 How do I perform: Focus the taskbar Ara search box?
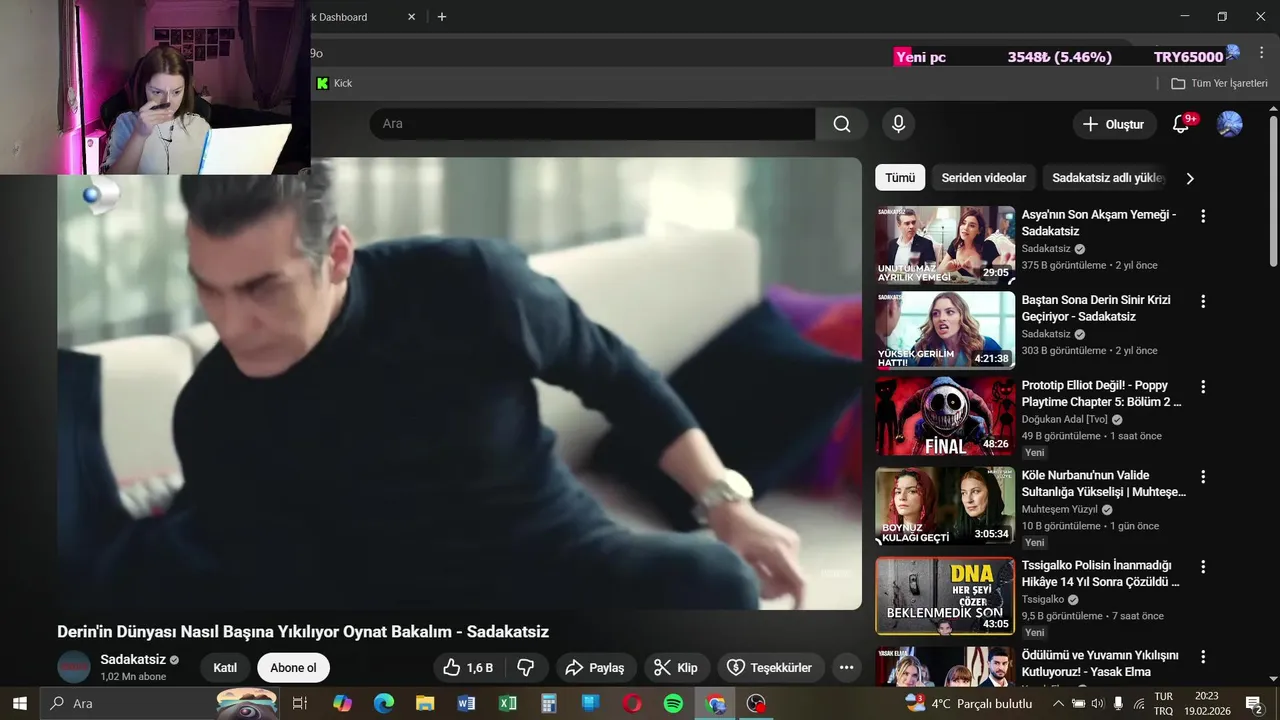point(160,703)
